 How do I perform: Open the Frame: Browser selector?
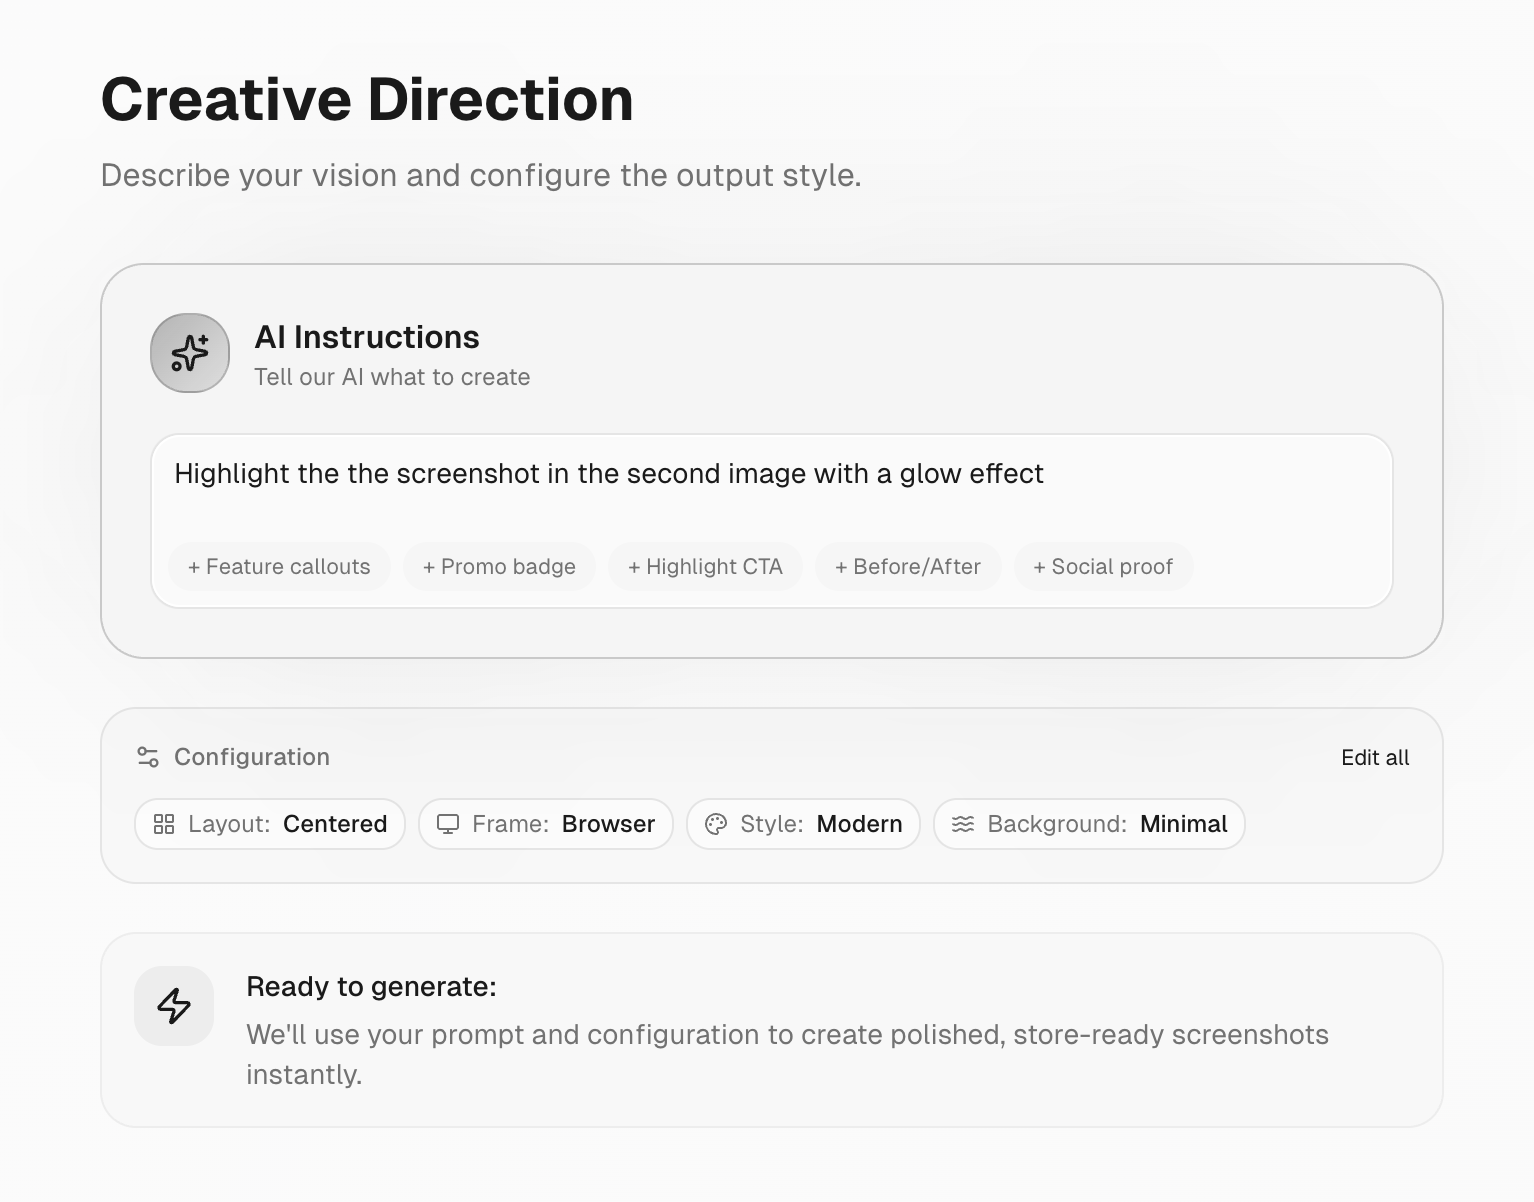pyautogui.click(x=545, y=824)
